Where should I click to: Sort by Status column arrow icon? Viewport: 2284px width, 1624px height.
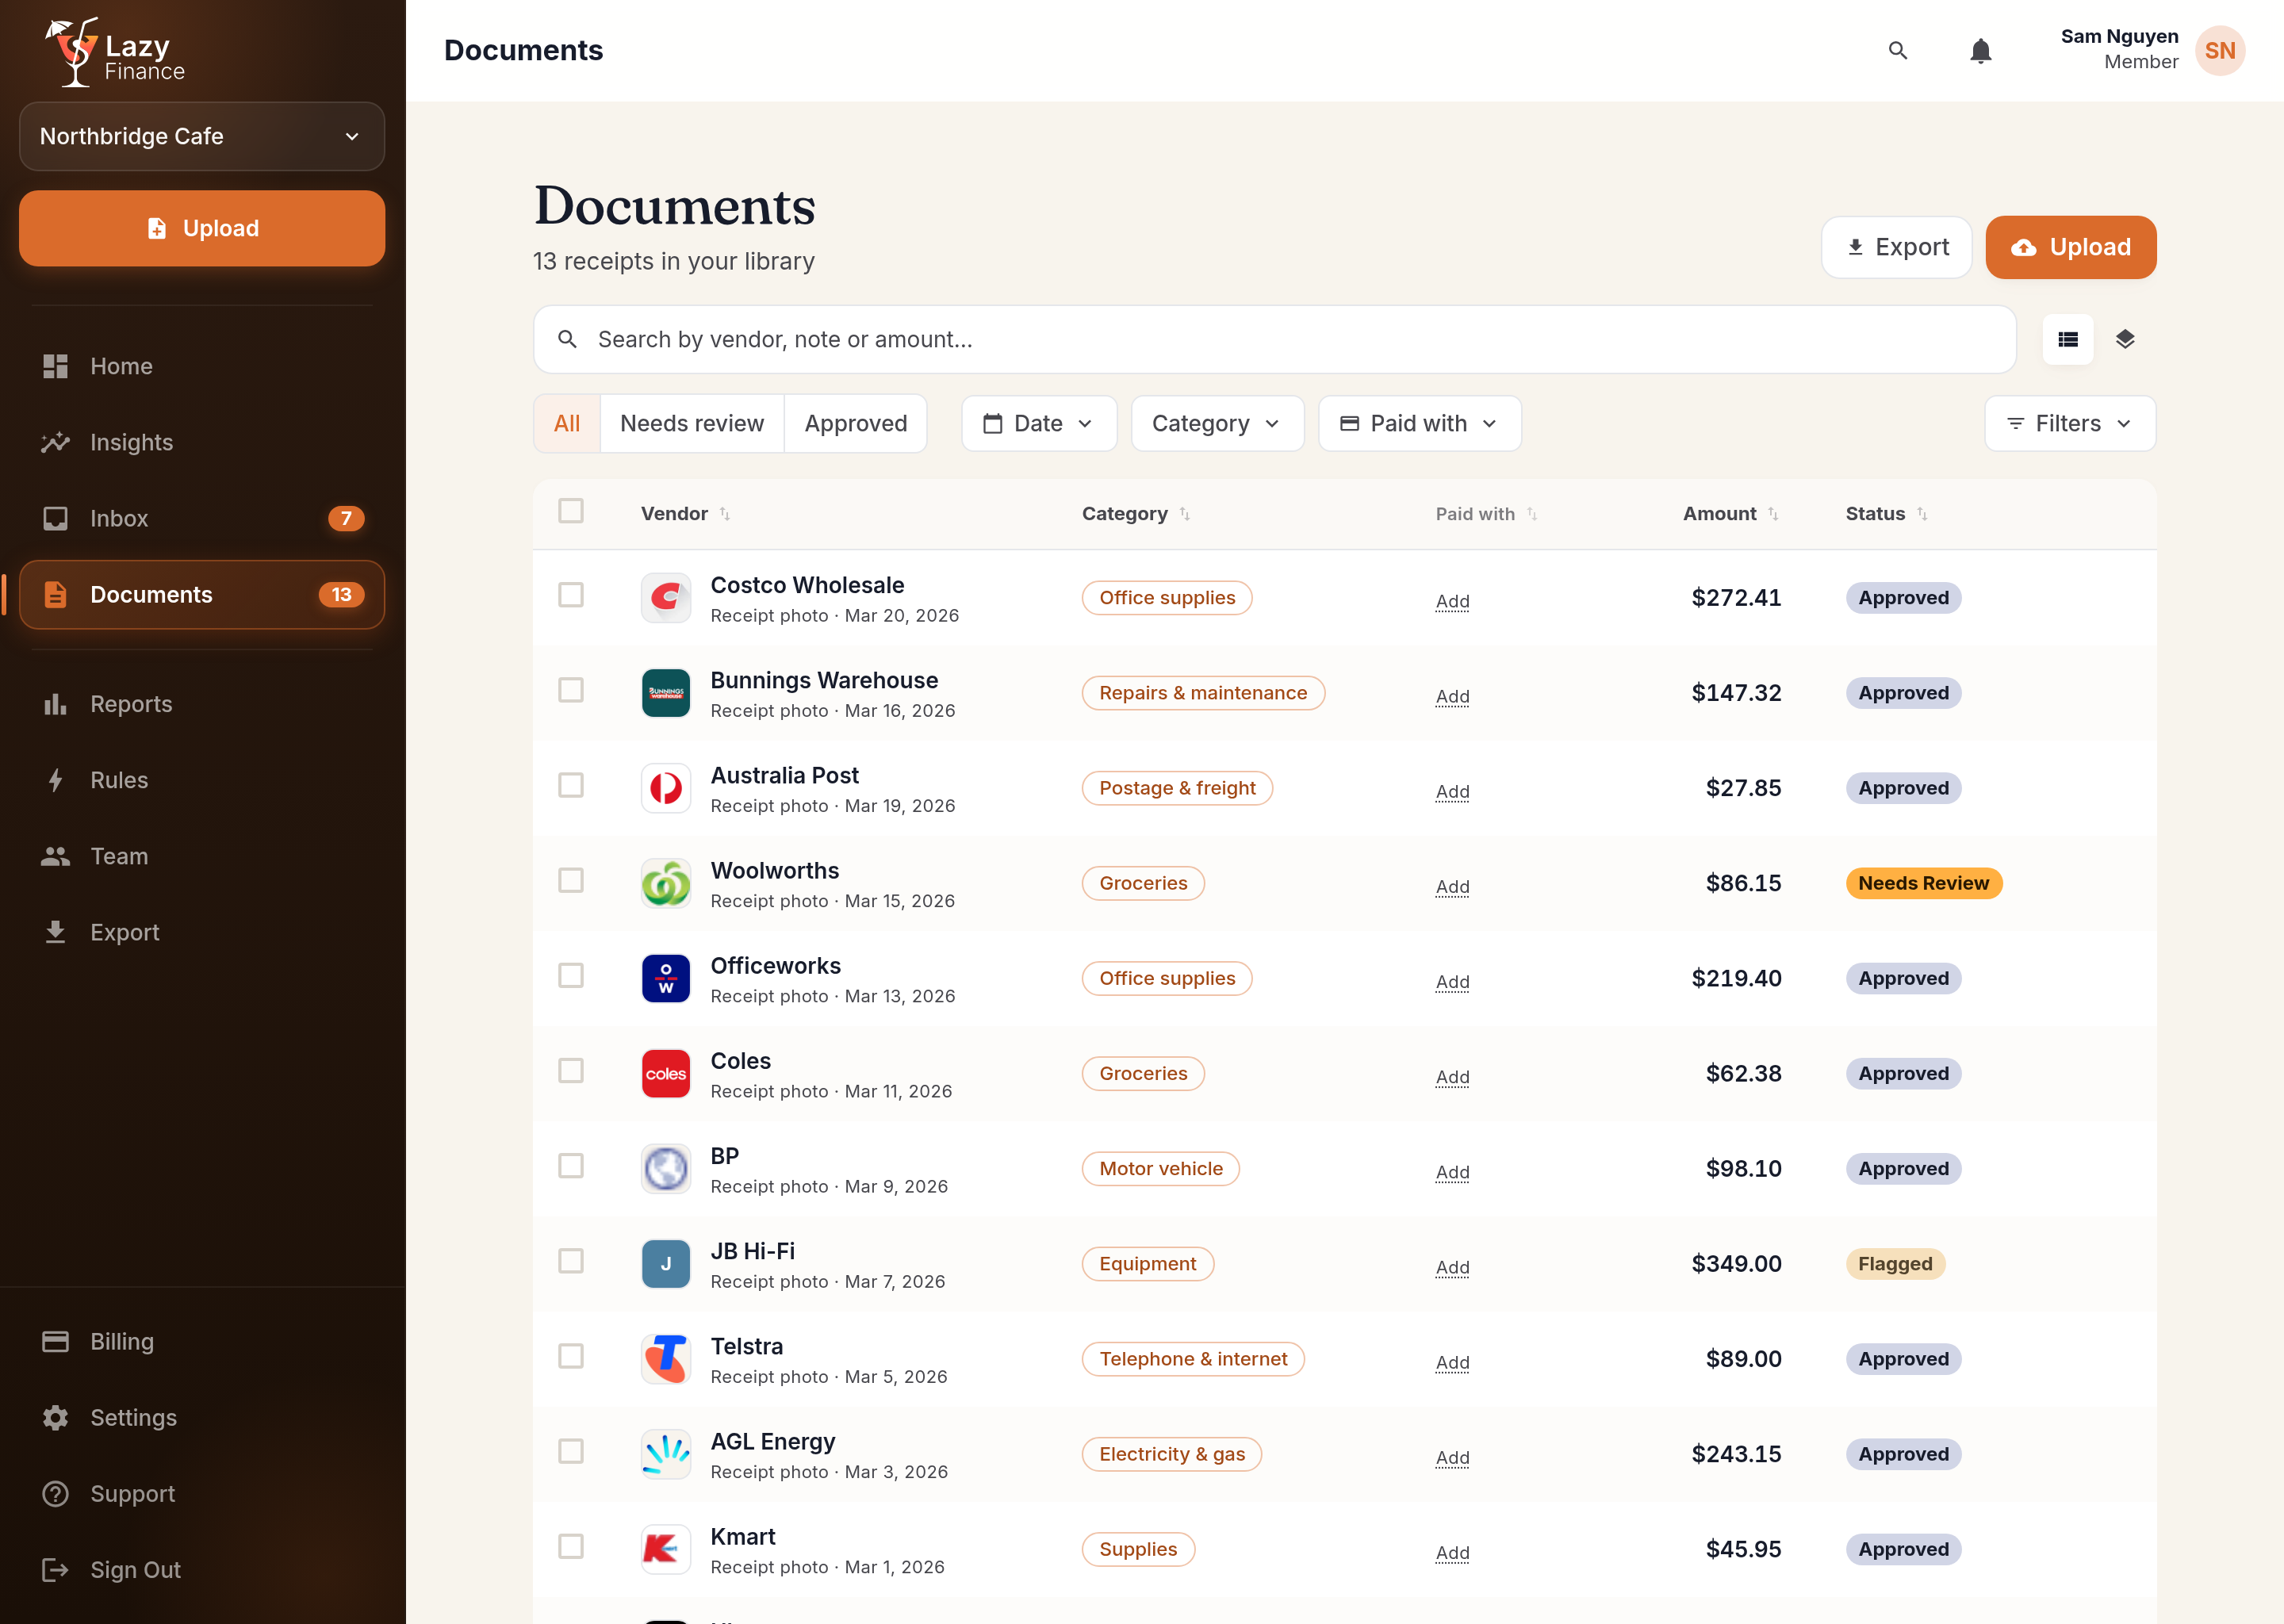coord(1921,514)
